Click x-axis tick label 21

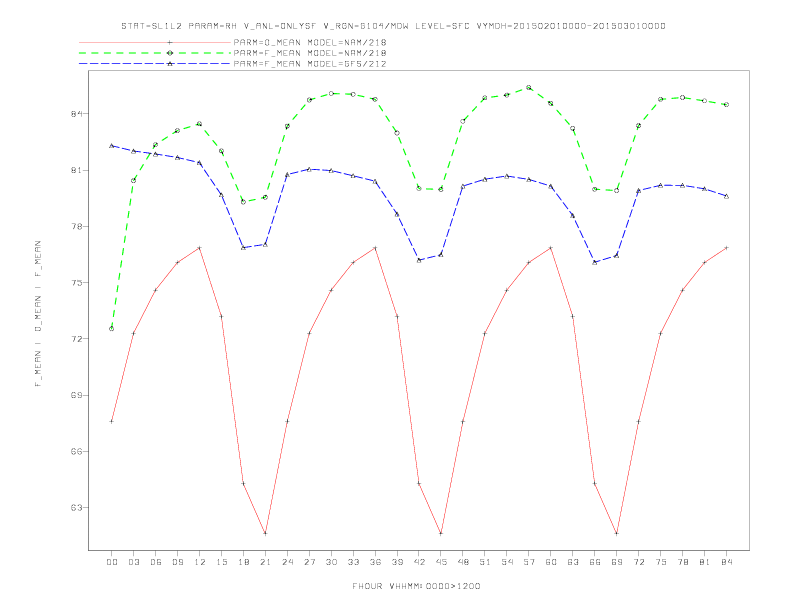click(265, 562)
